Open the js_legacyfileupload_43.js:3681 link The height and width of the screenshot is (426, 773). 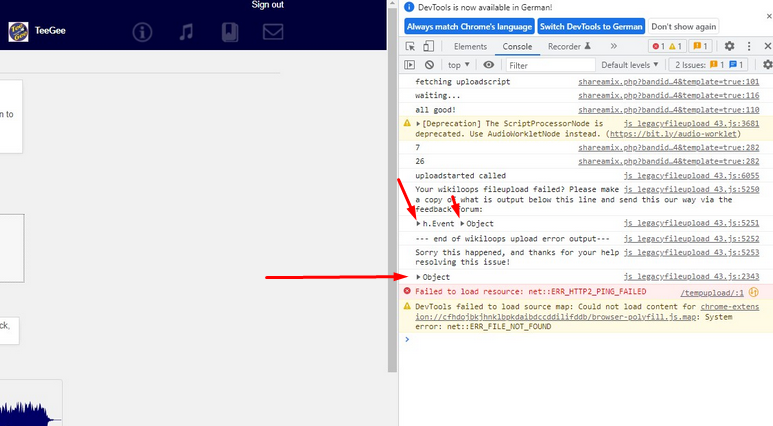coord(692,124)
